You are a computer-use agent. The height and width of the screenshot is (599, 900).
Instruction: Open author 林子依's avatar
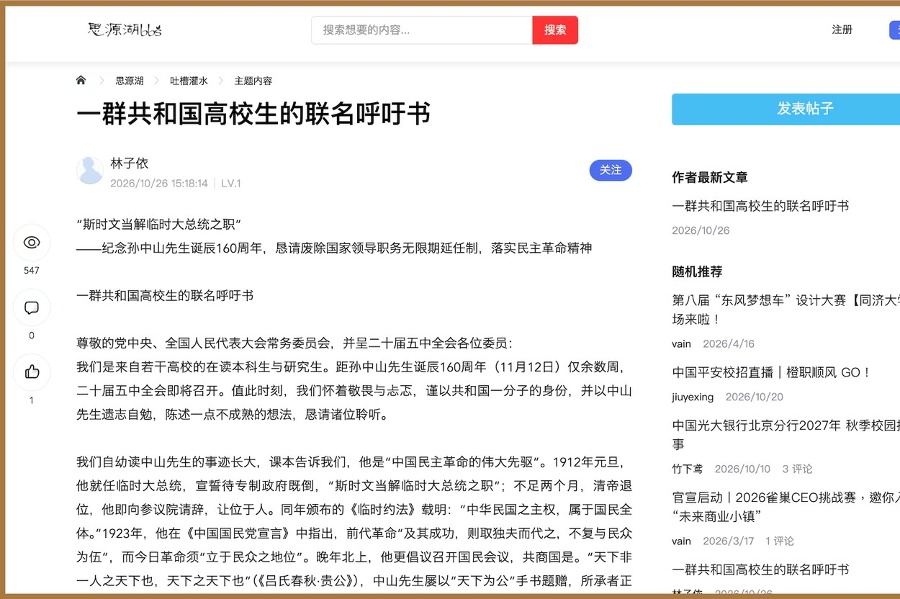point(90,170)
